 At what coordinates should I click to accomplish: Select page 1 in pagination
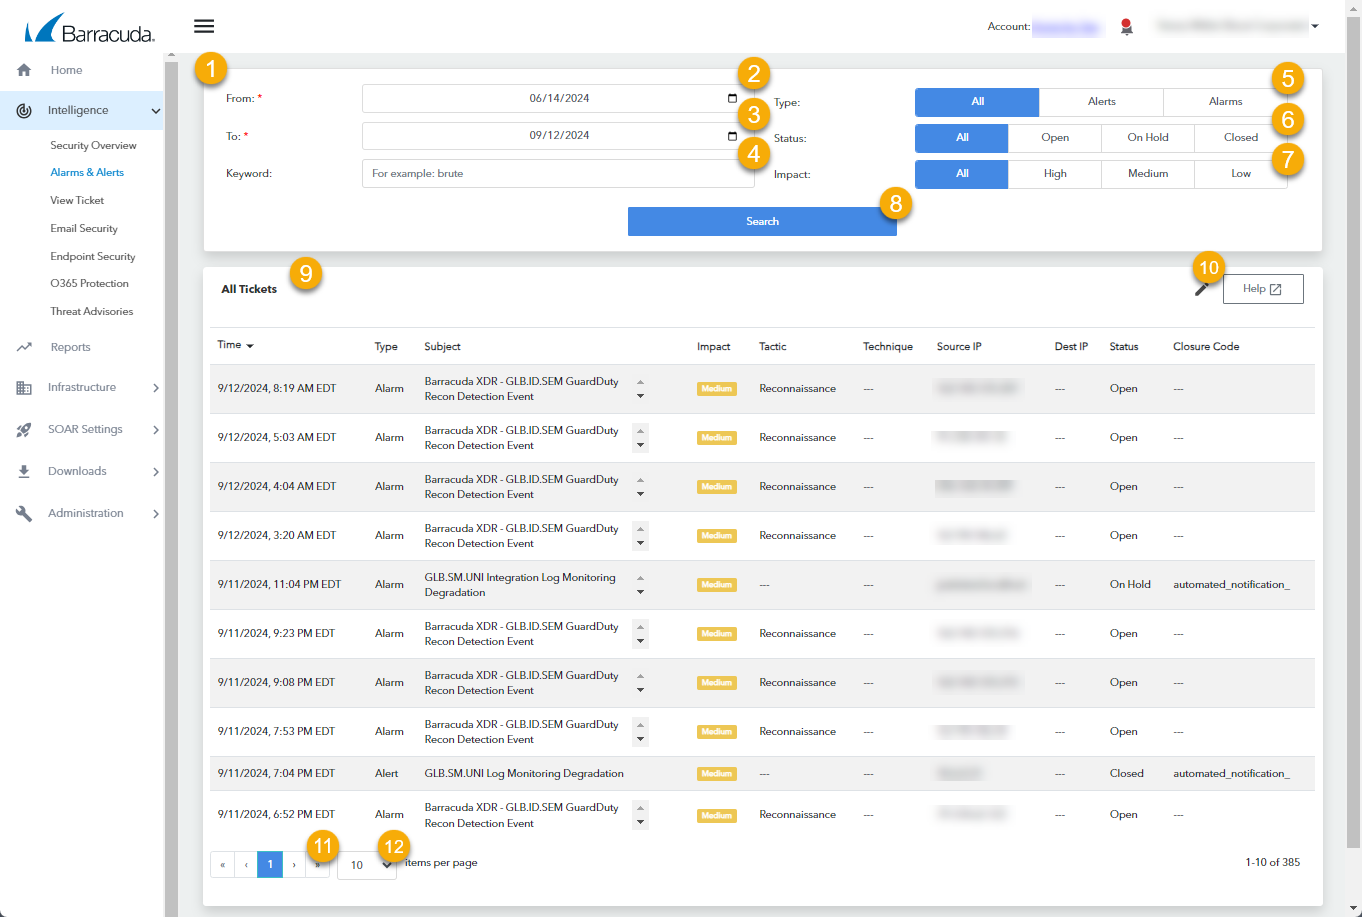pyautogui.click(x=270, y=865)
